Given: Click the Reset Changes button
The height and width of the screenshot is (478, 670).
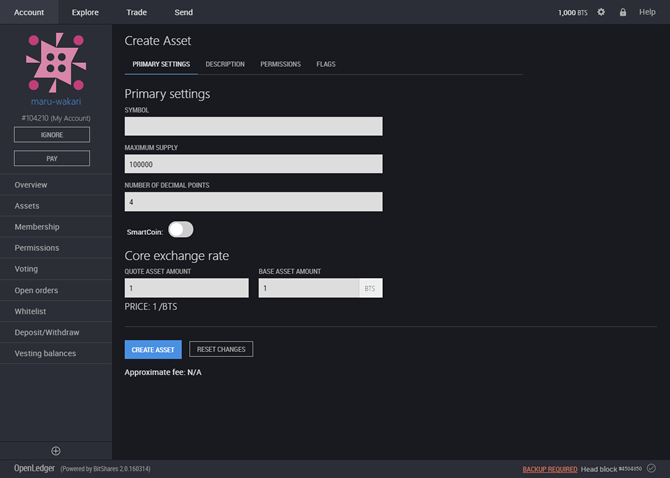Looking at the screenshot, I should pyautogui.click(x=221, y=349).
